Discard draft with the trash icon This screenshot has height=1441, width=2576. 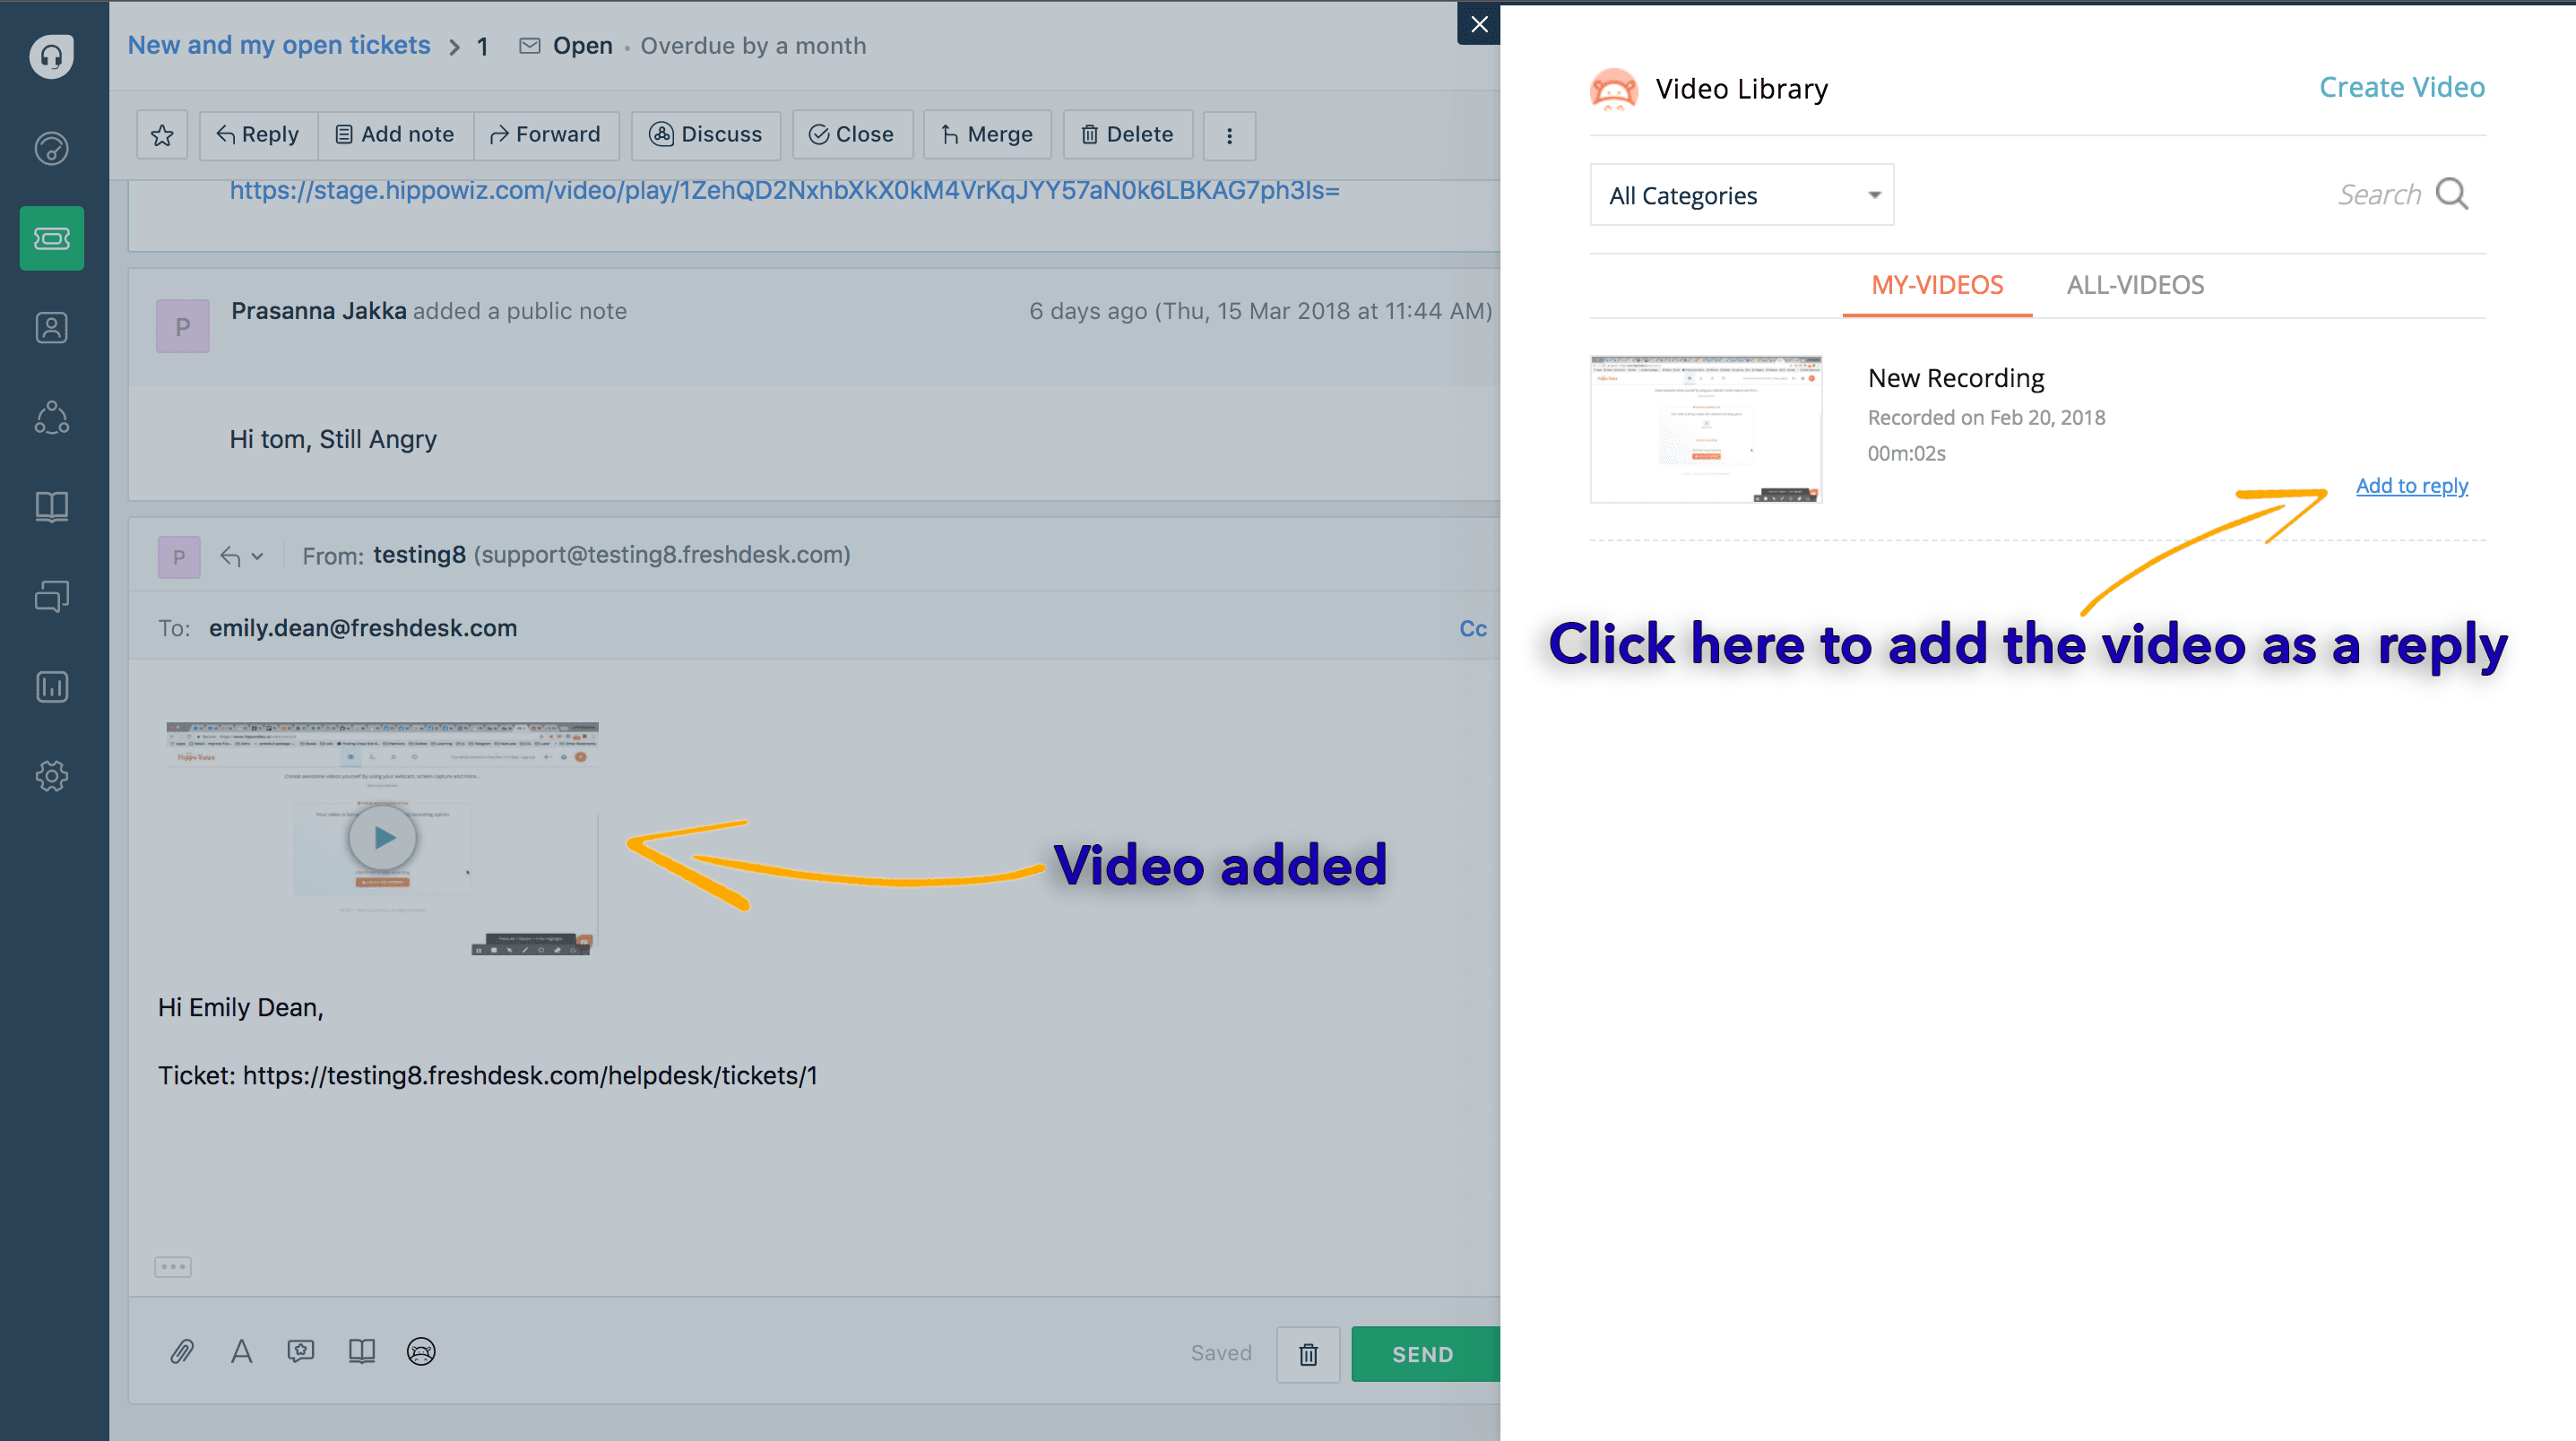(1307, 1354)
